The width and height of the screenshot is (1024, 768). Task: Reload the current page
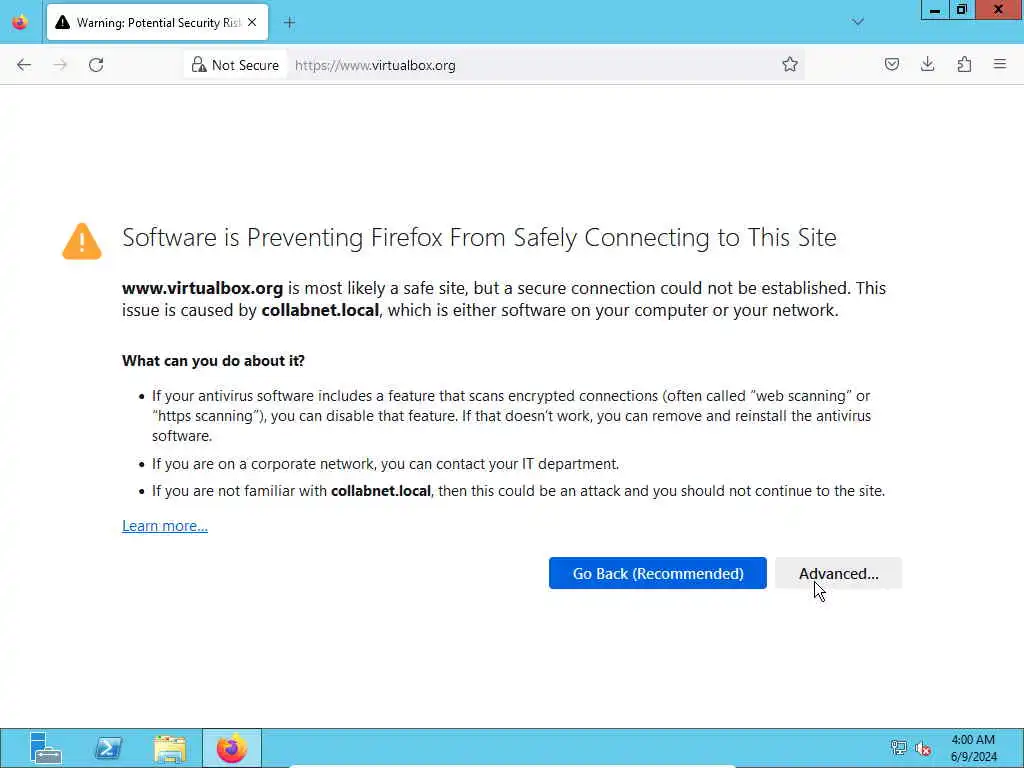point(96,65)
